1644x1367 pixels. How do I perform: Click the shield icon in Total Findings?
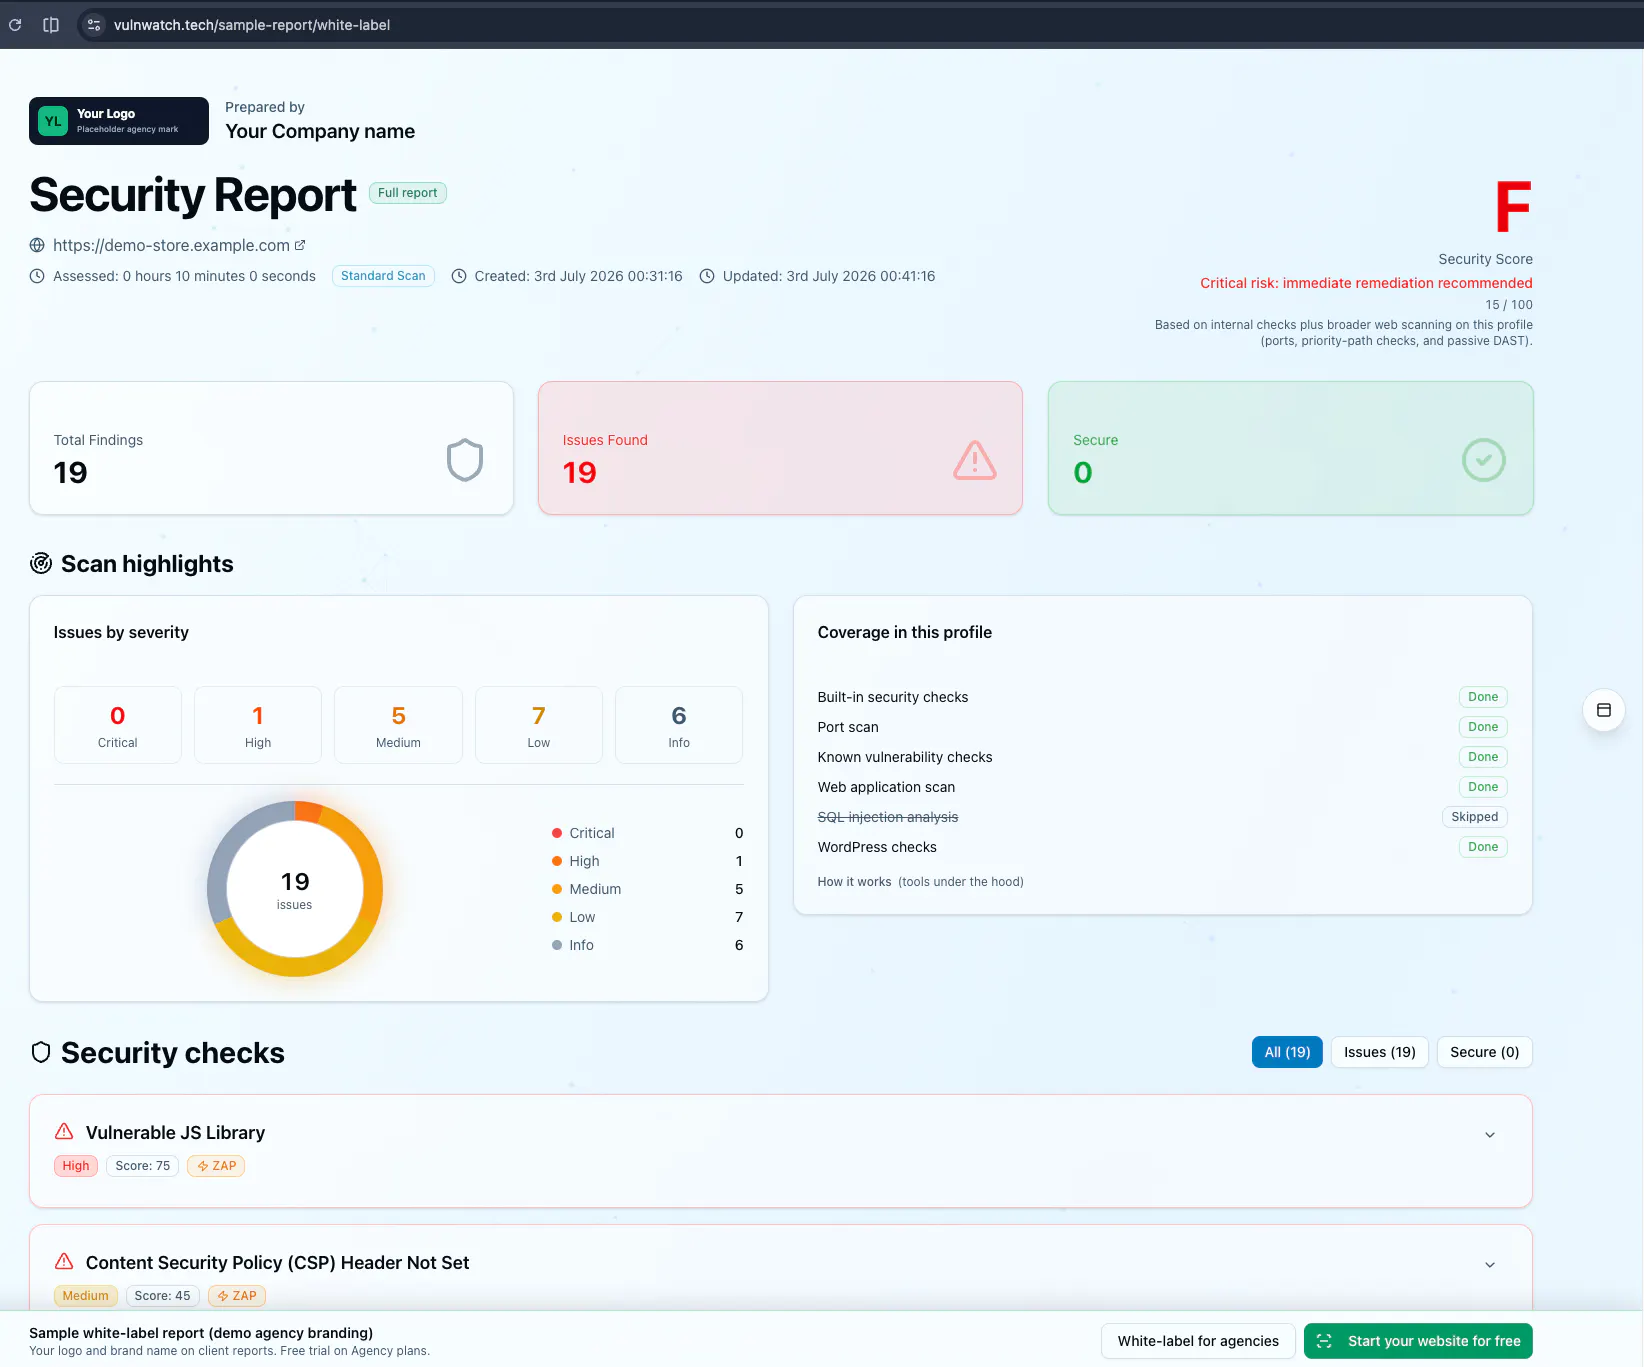(465, 460)
